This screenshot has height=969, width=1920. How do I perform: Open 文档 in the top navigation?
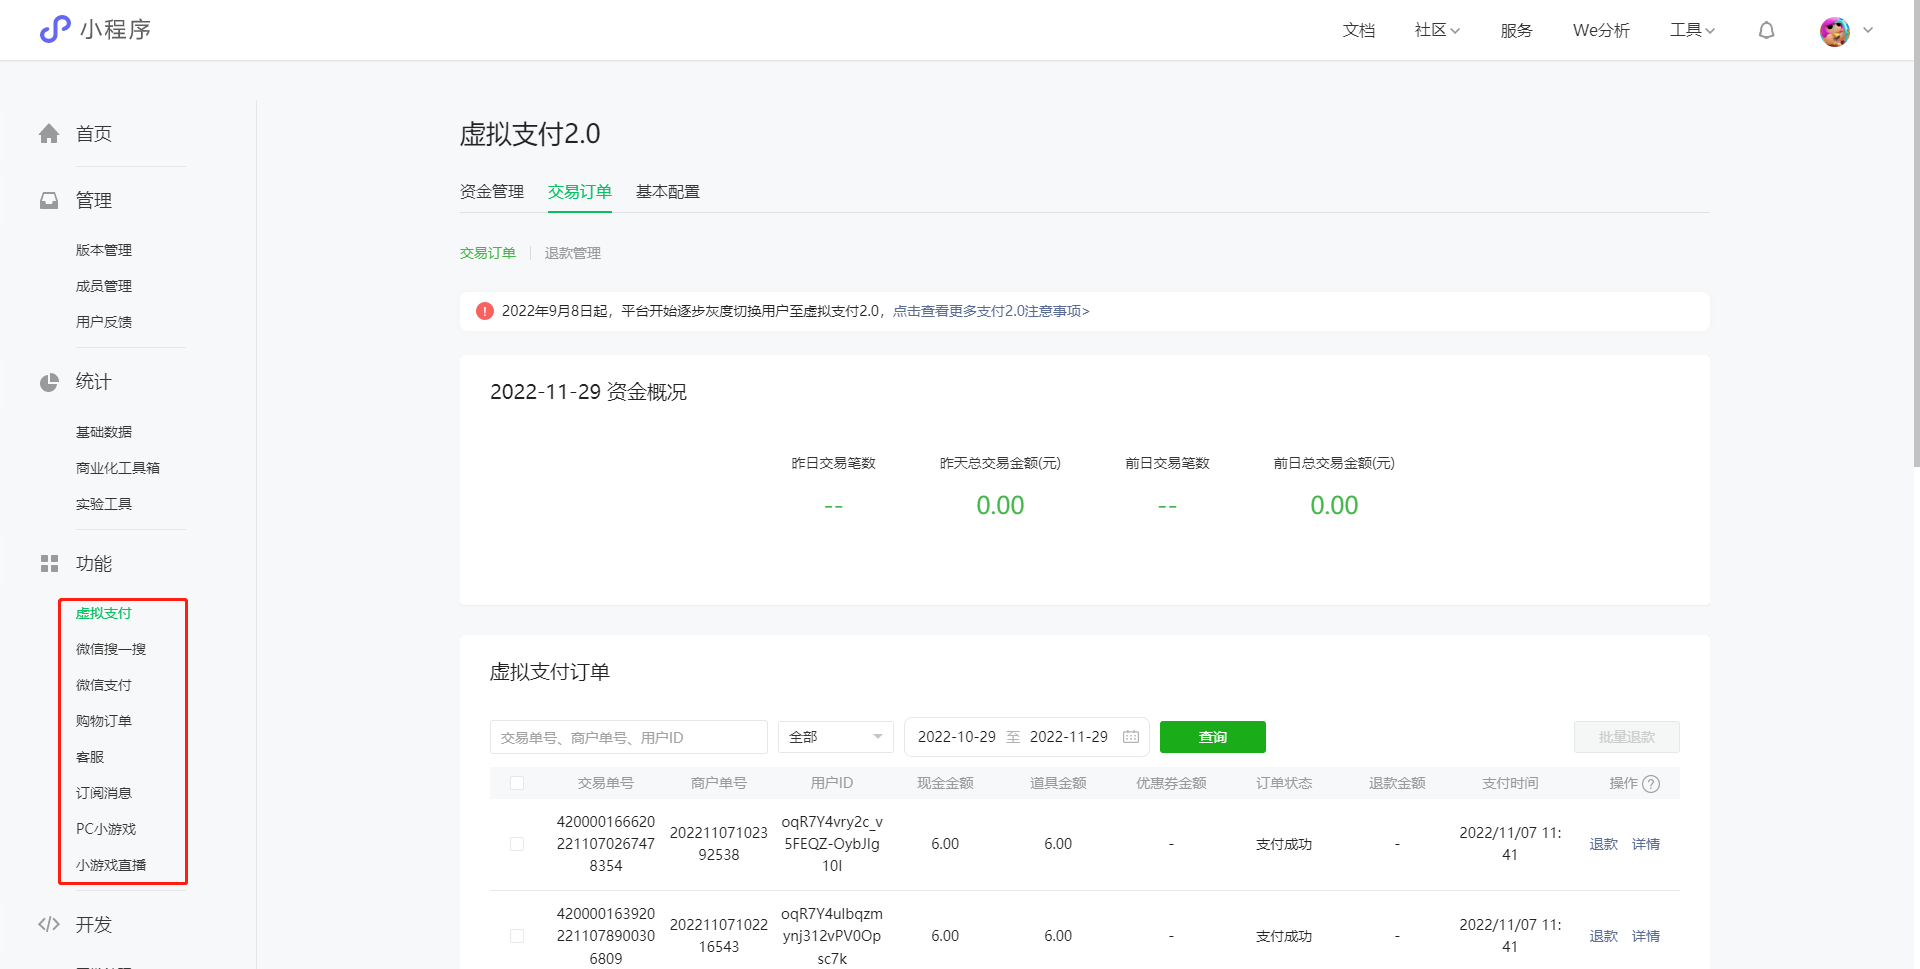(x=1359, y=30)
